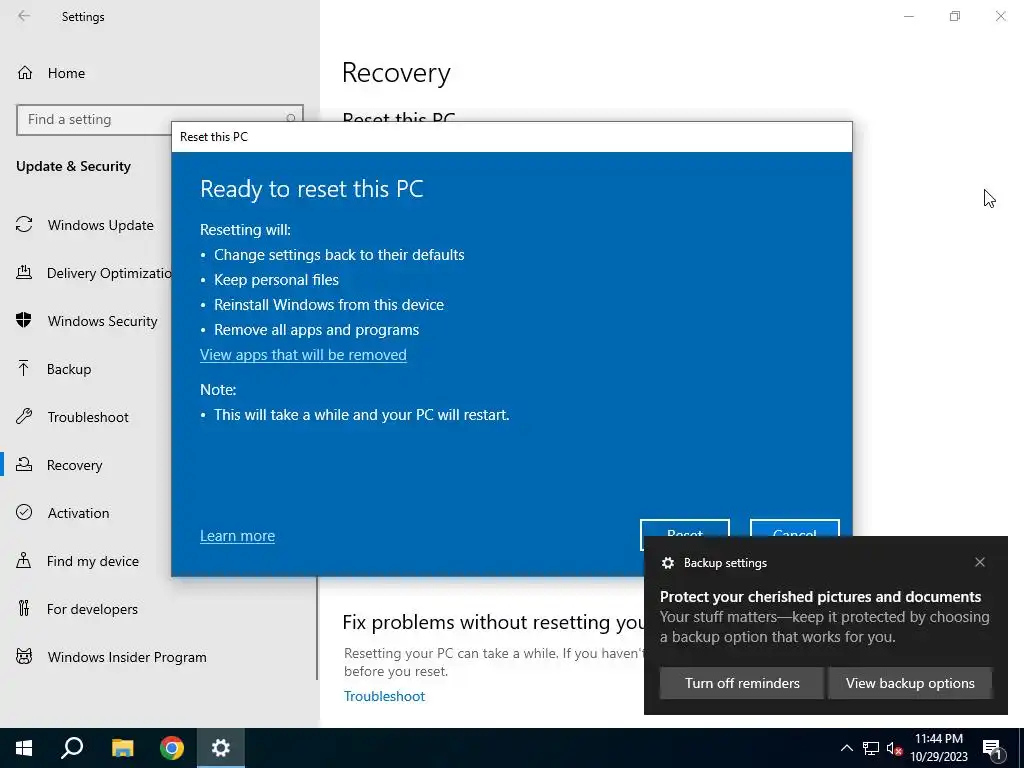Click 'Reset this PC' dialog title
Image resolution: width=1024 pixels, height=768 pixels.
coord(214,136)
